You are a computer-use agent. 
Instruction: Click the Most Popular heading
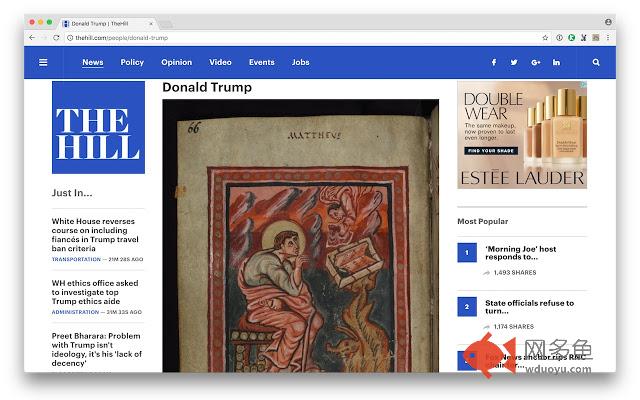coord(482,221)
